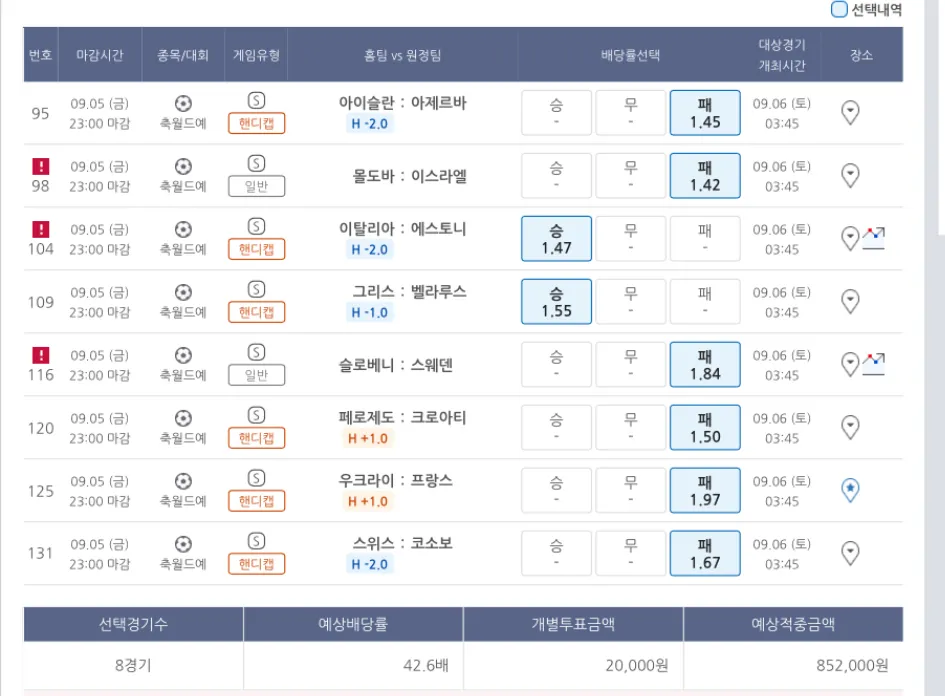Toggle 패 1.50 for 페로제도 : 크로아티
The height and width of the screenshot is (696, 945).
[x=705, y=427]
